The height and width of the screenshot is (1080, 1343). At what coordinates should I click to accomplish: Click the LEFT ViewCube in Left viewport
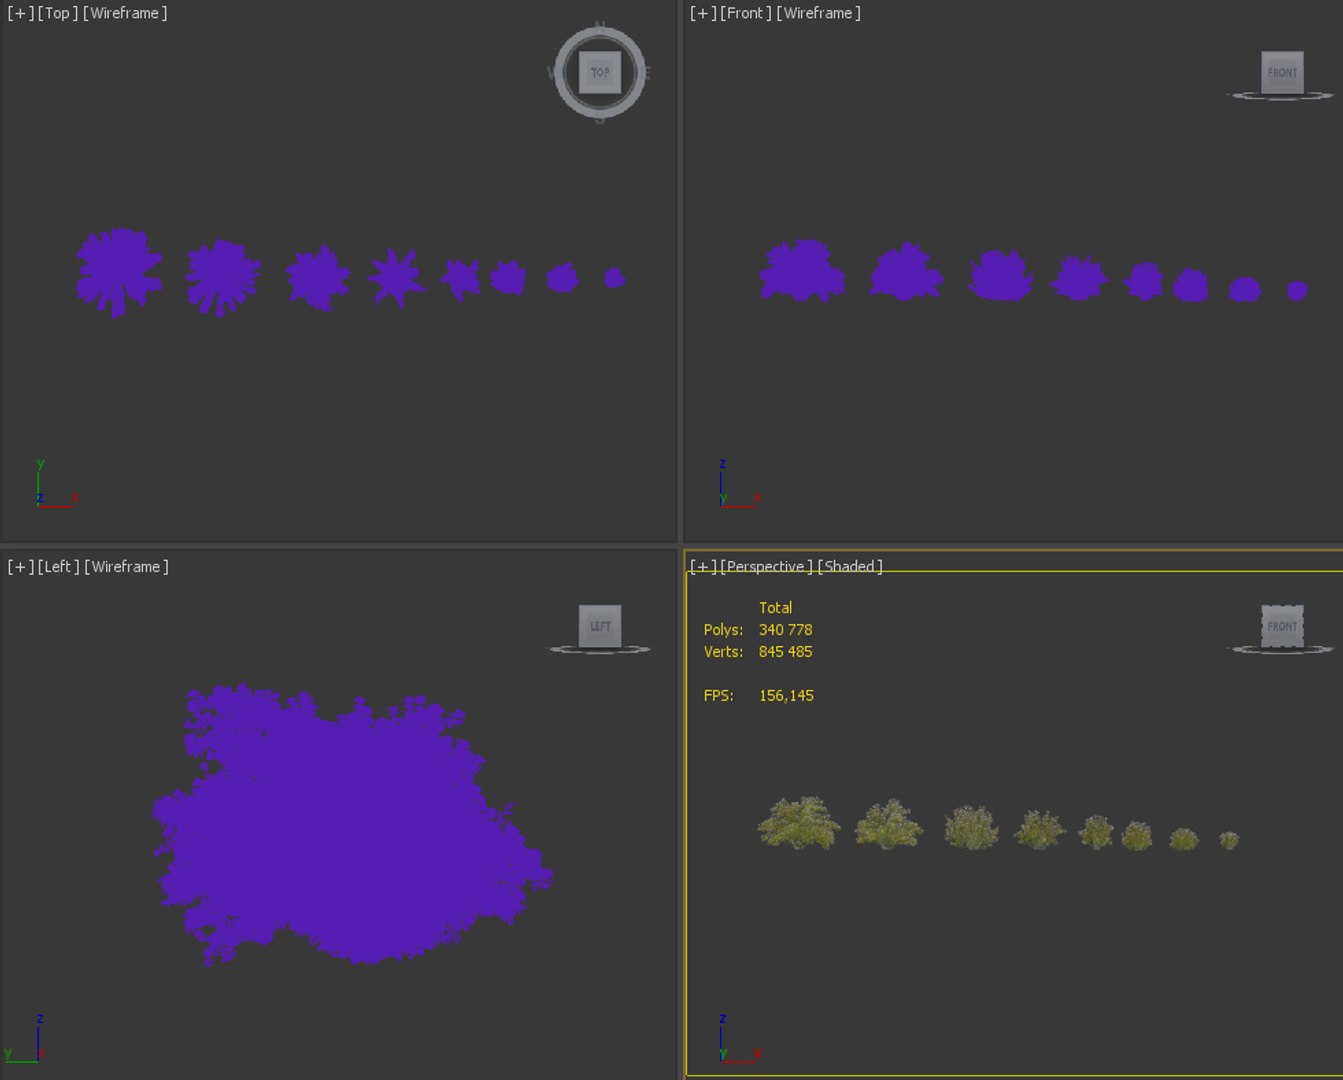pyautogui.click(x=600, y=626)
